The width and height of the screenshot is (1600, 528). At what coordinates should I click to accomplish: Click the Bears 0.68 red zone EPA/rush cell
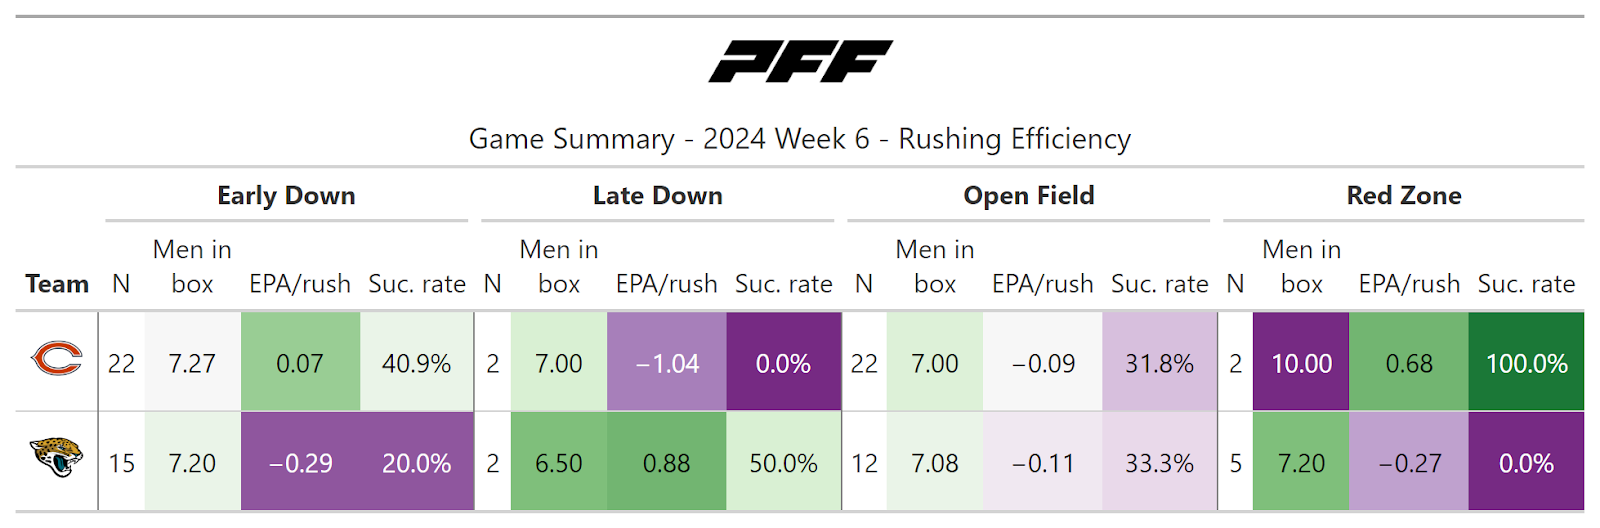click(x=1409, y=363)
